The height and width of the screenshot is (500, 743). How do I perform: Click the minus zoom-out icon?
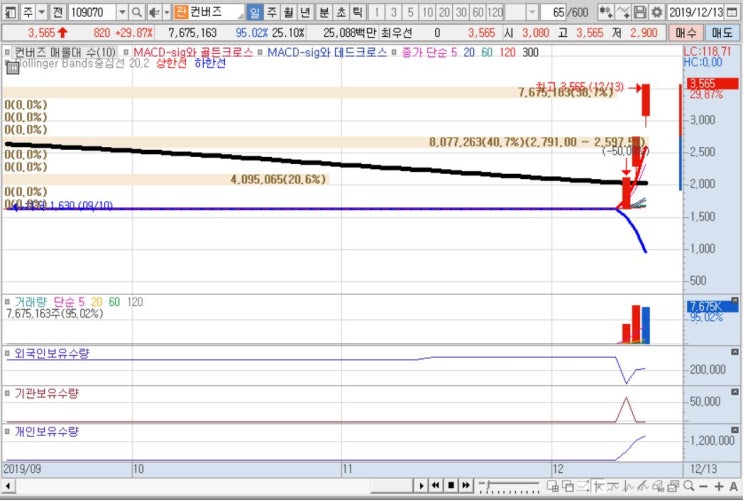(704, 486)
